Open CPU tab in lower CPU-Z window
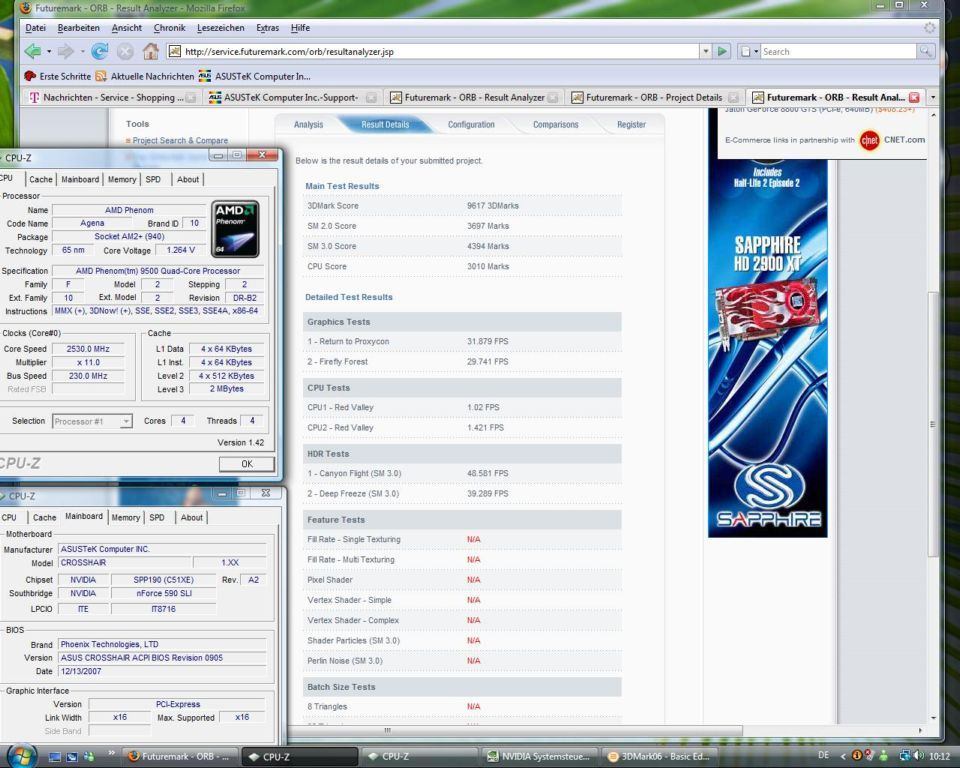The width and height of the screenshot is (960, 768). 9,518
